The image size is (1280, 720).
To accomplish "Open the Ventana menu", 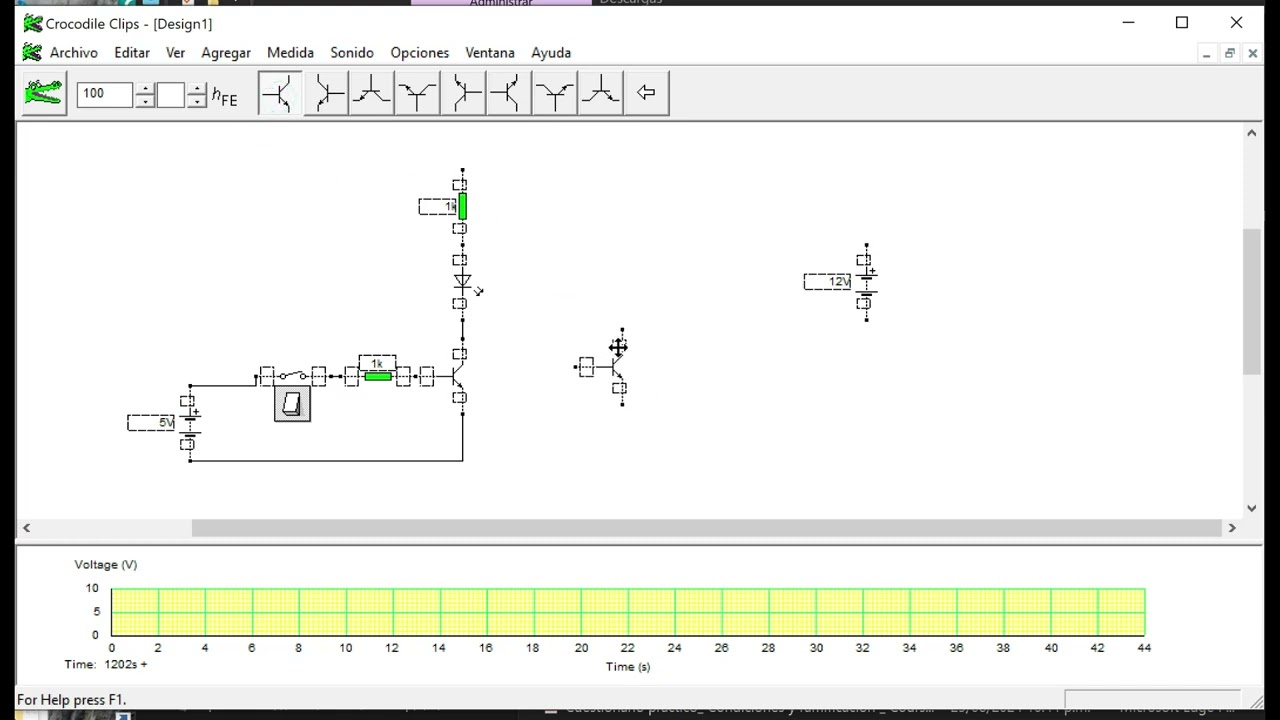I will click(490, 53).
